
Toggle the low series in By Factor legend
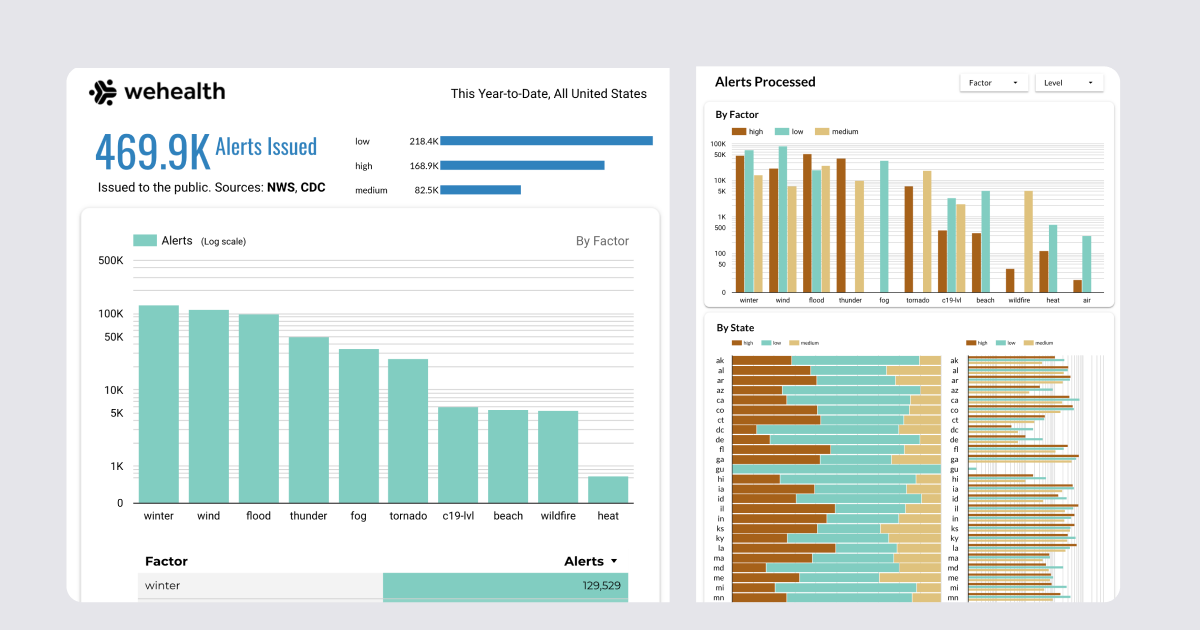(789, 132)
